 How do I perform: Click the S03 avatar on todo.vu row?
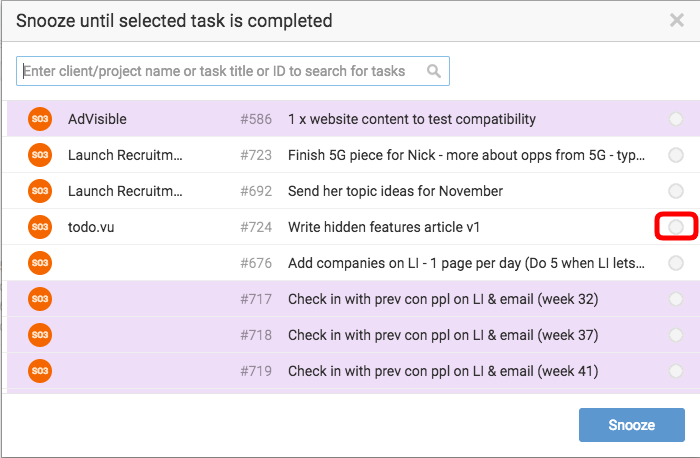point(40,227)
